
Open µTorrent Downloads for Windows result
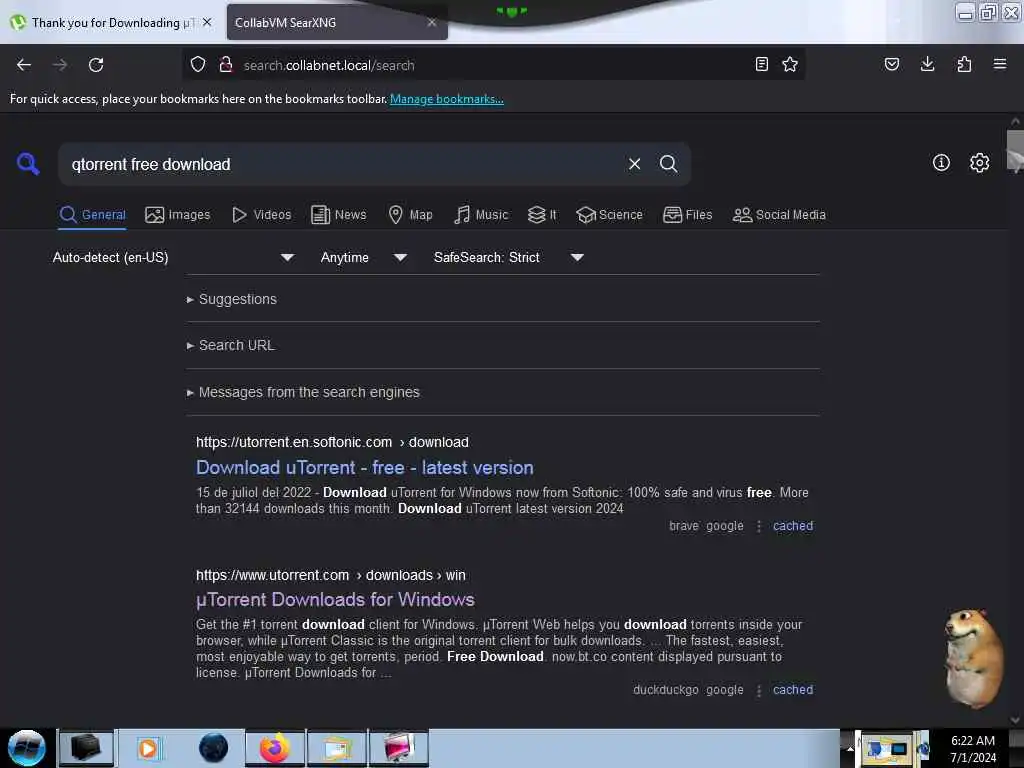pos(335,600)
